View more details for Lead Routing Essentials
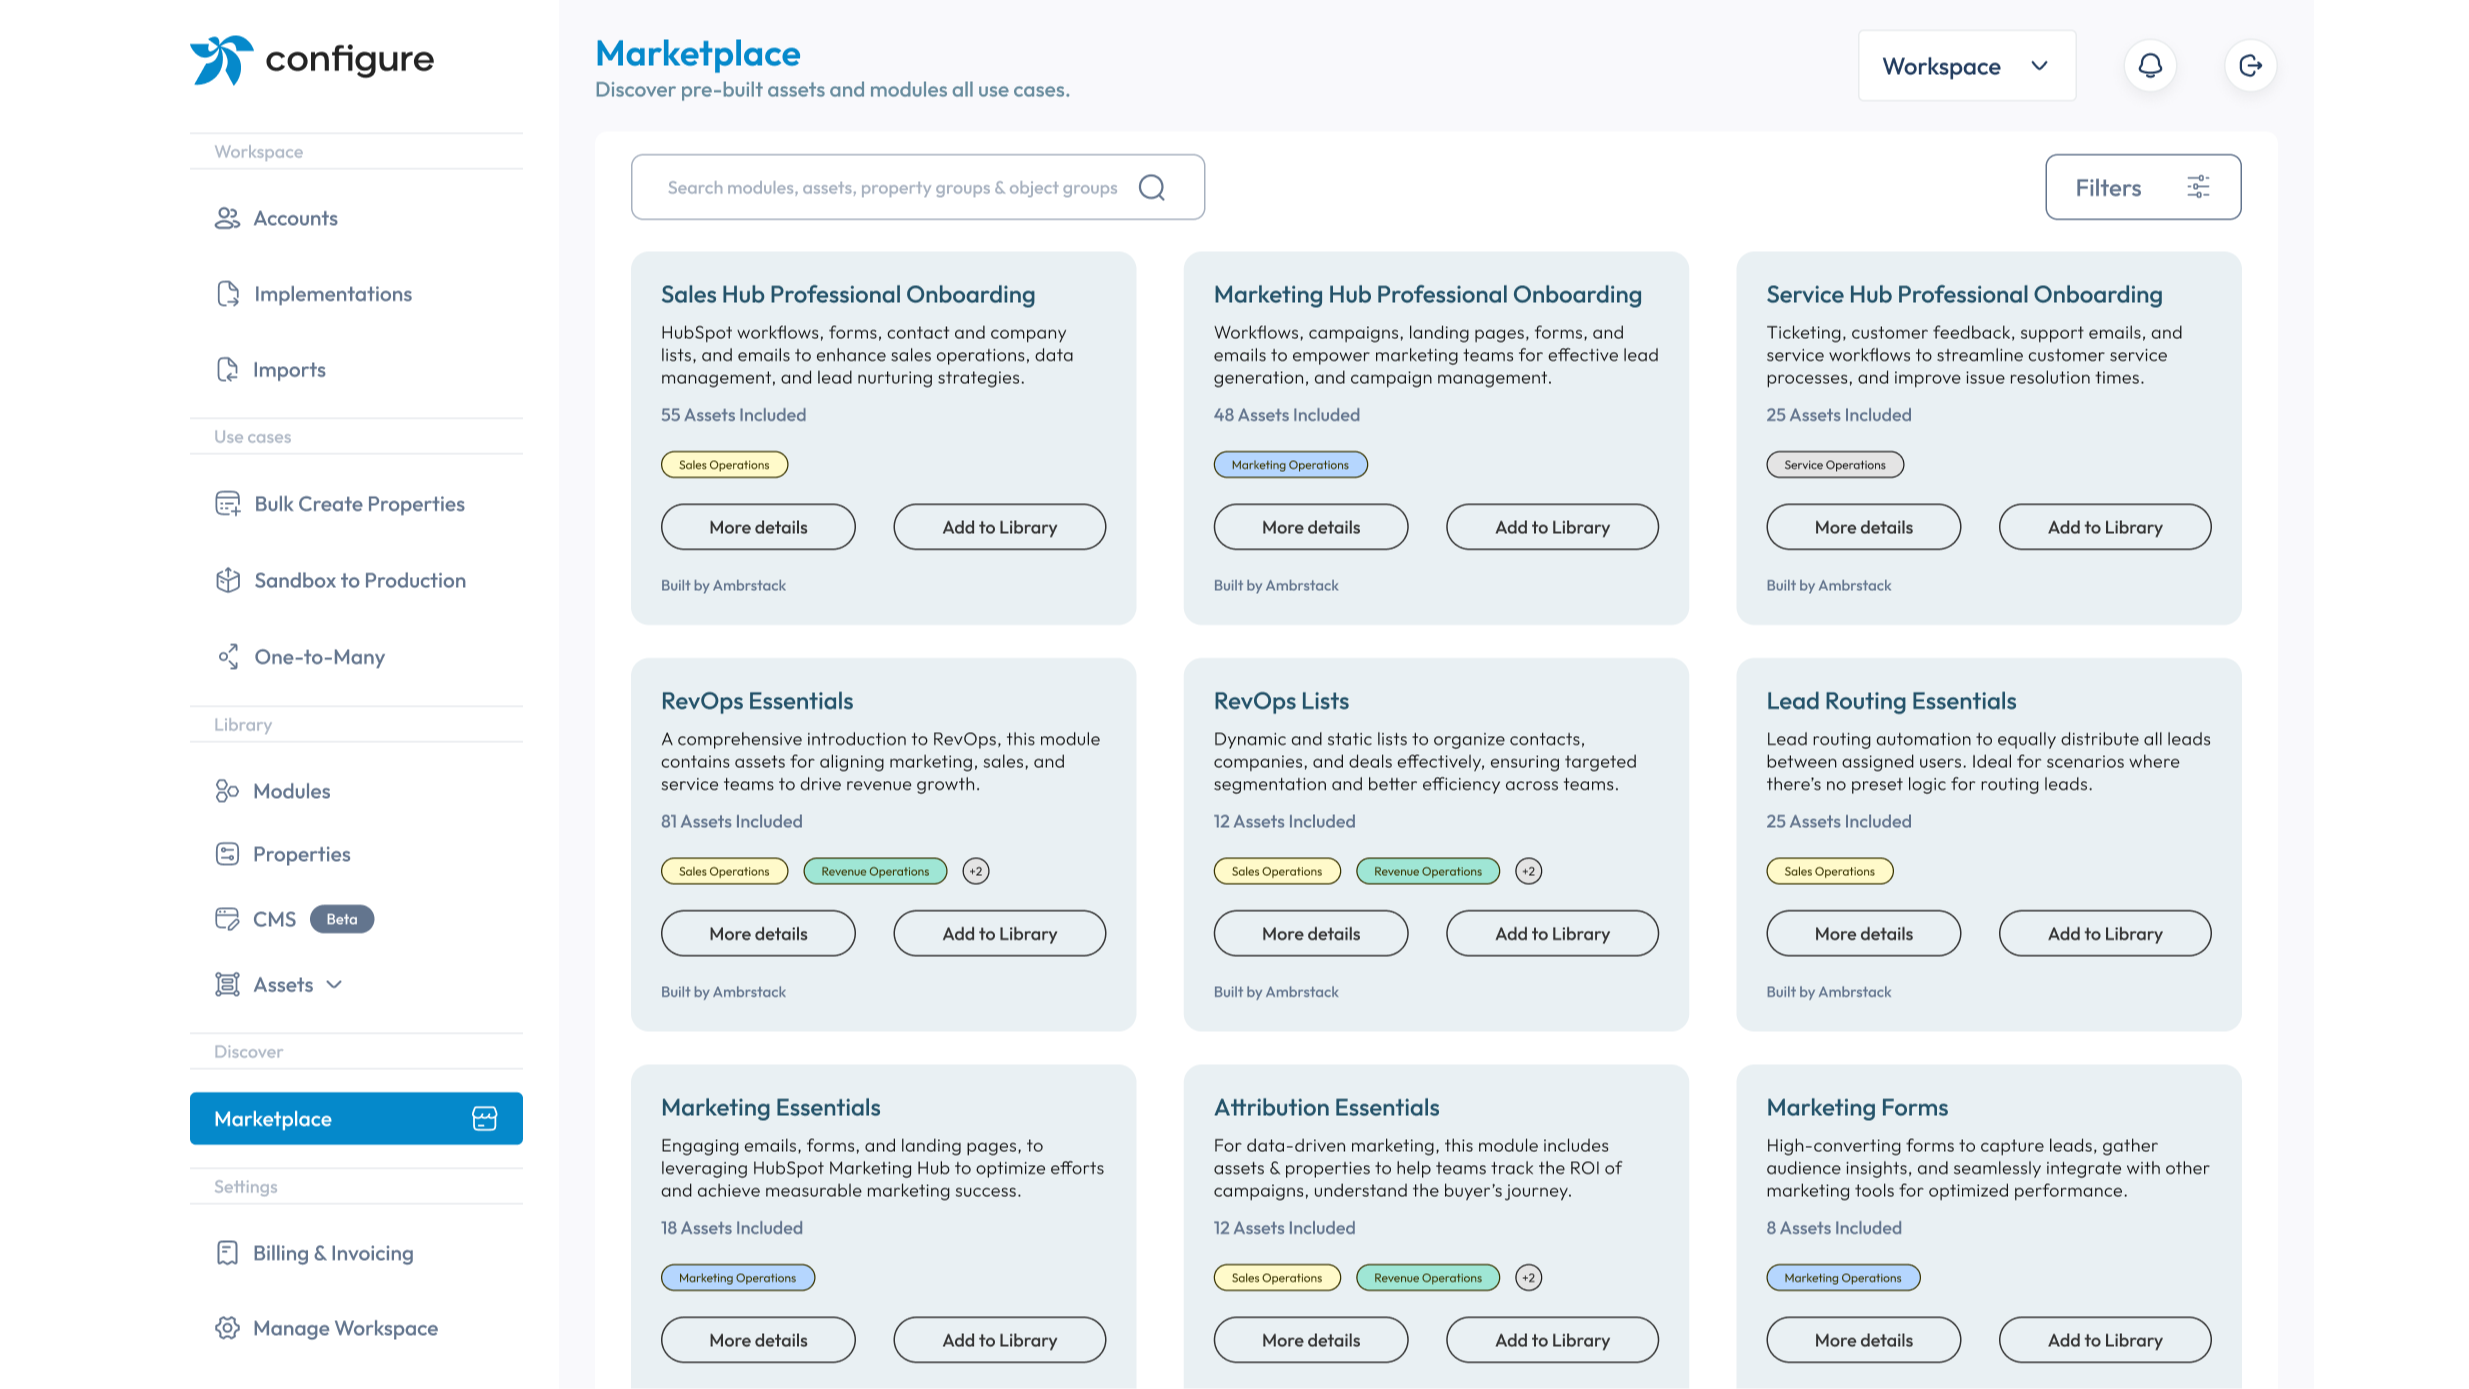Viewport: 2469px width, 1389px height. 1862,932
